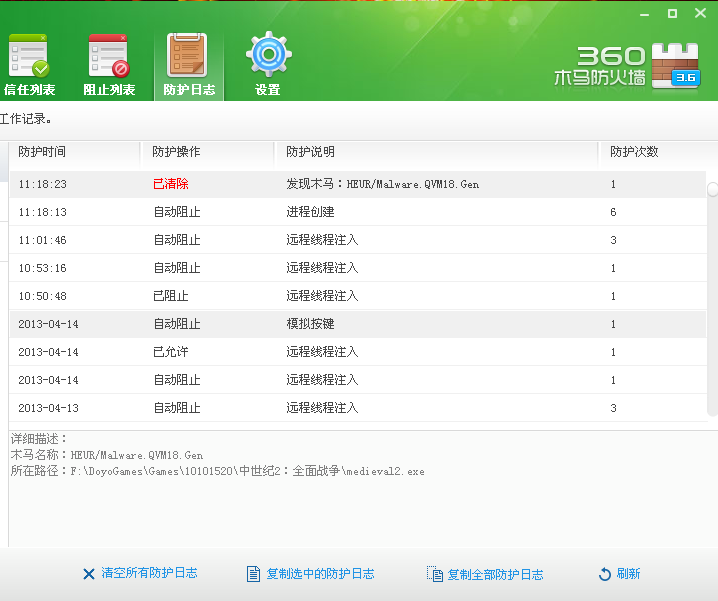Select the 10:53:16 log row time

tap(43, 268)
